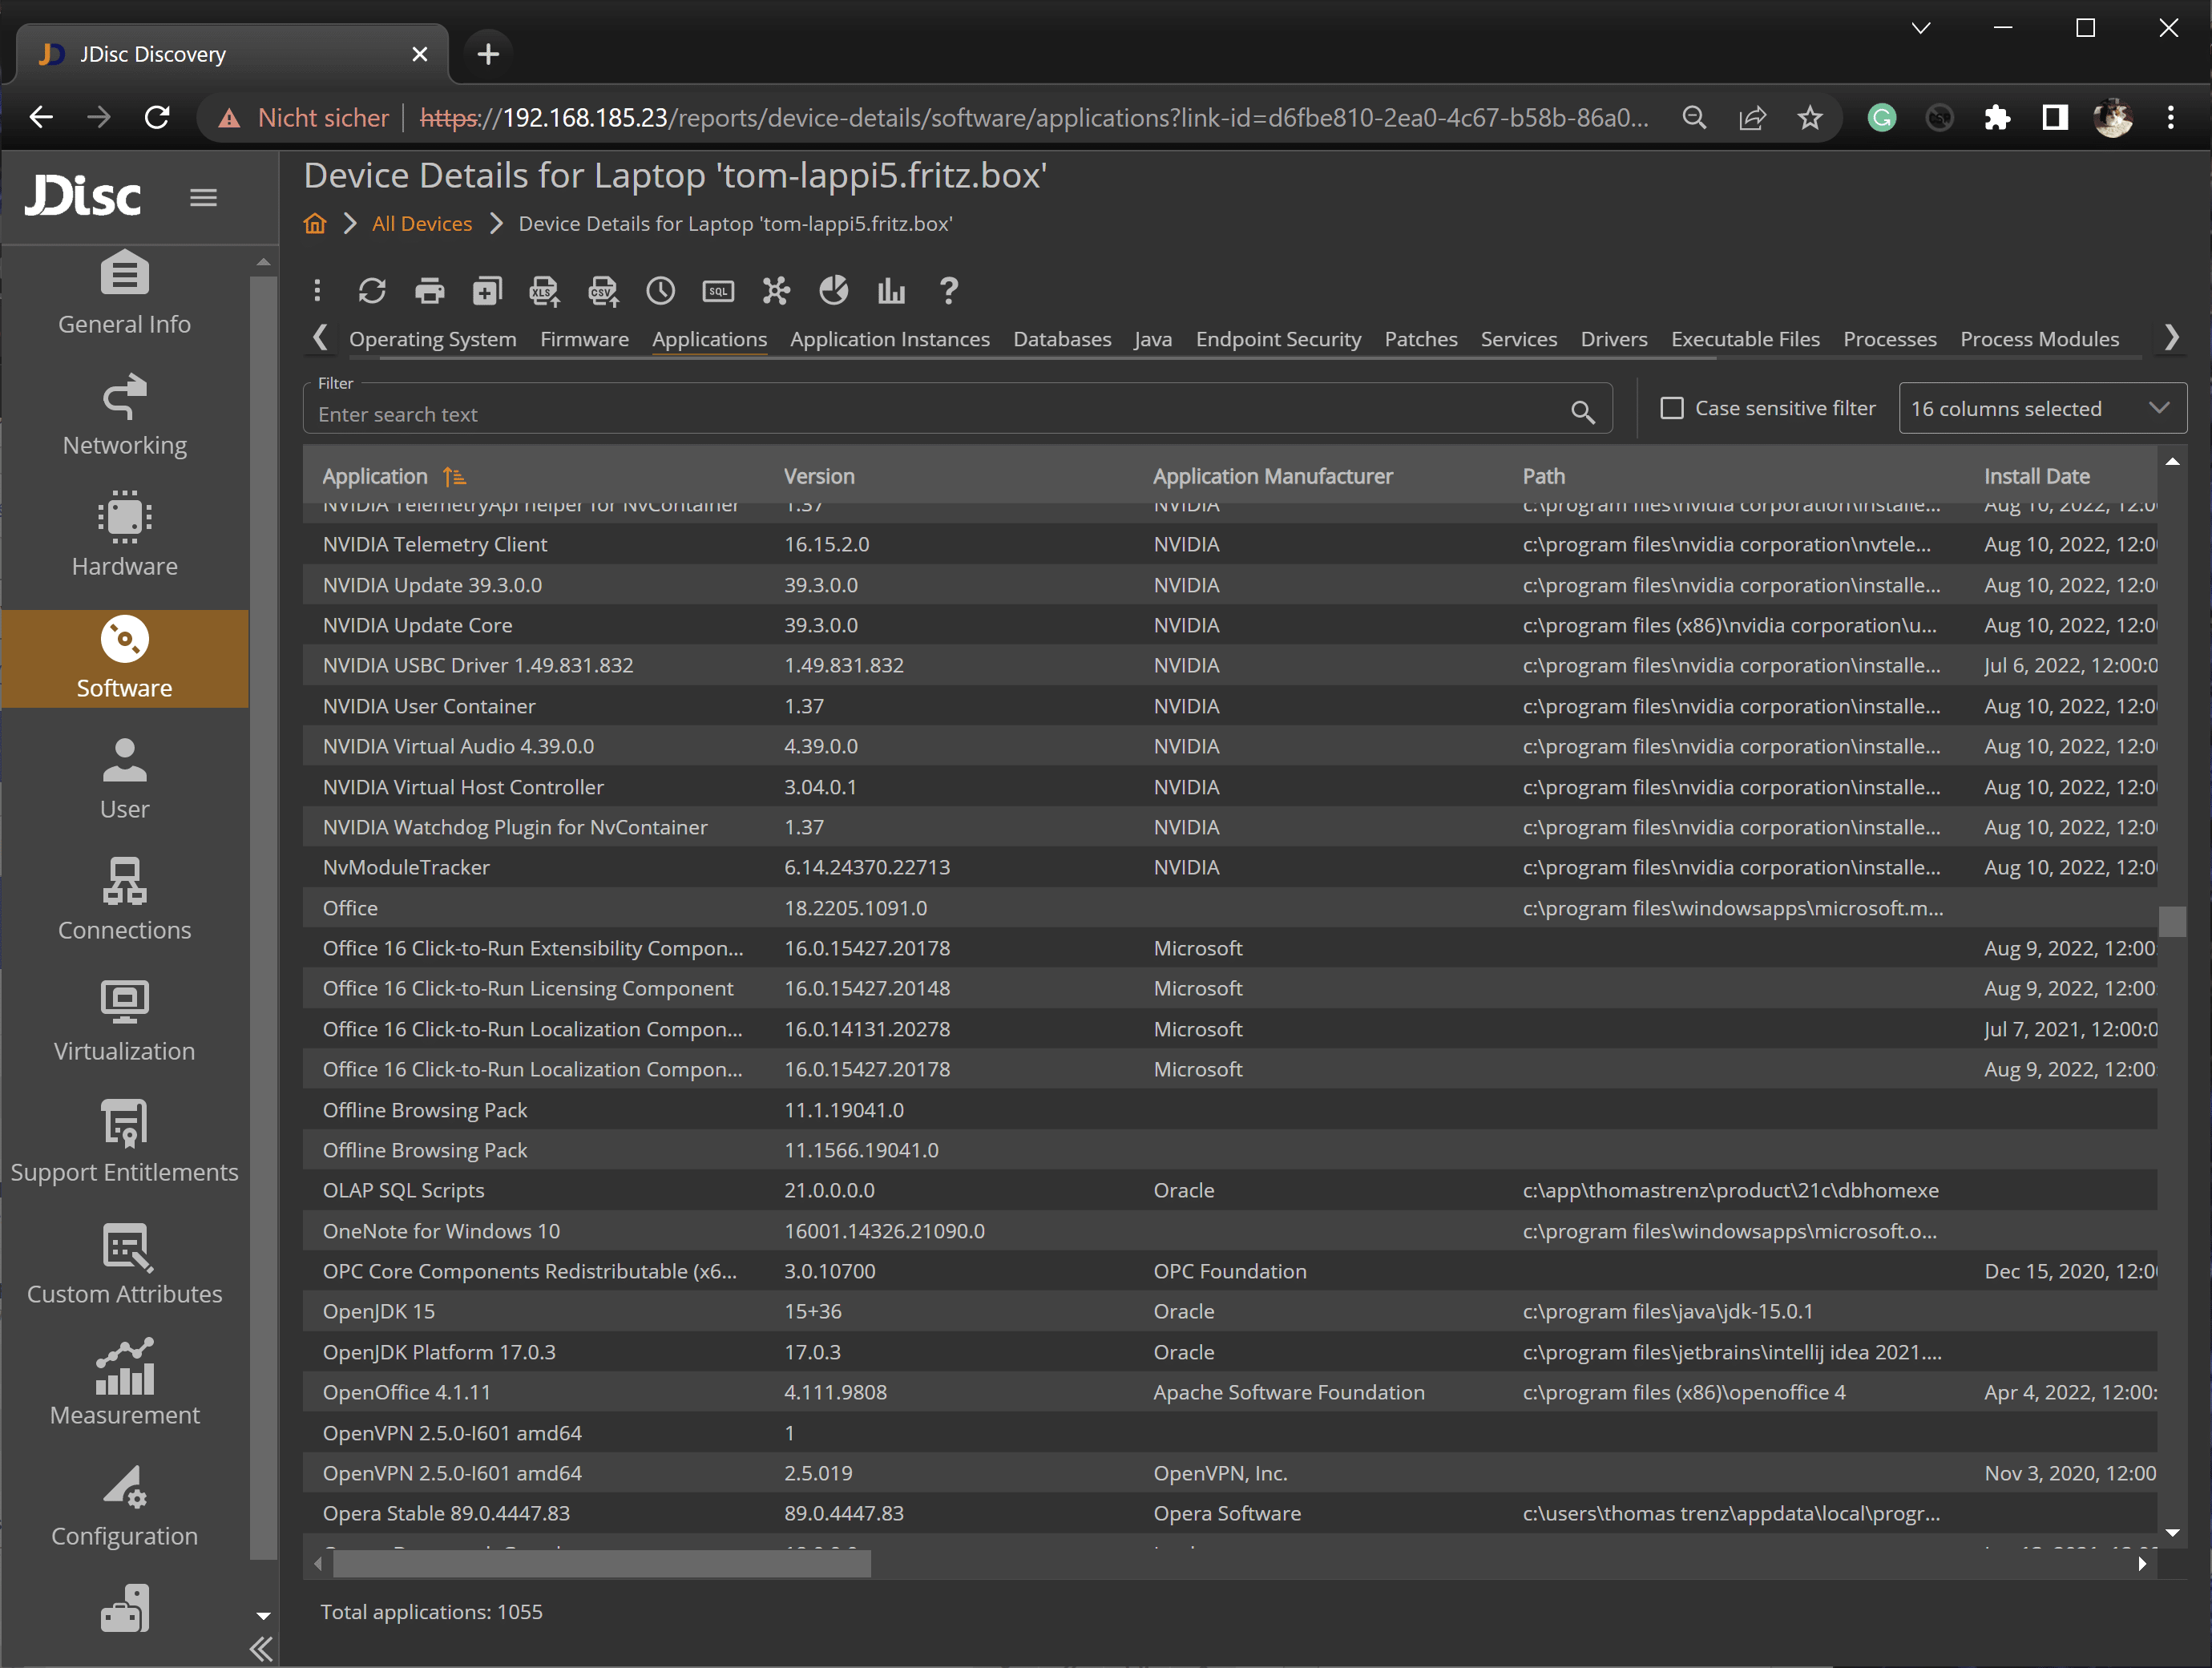Export the table to CSV
Screen dimensions: 2212x1668
click(x=603, y=291)
